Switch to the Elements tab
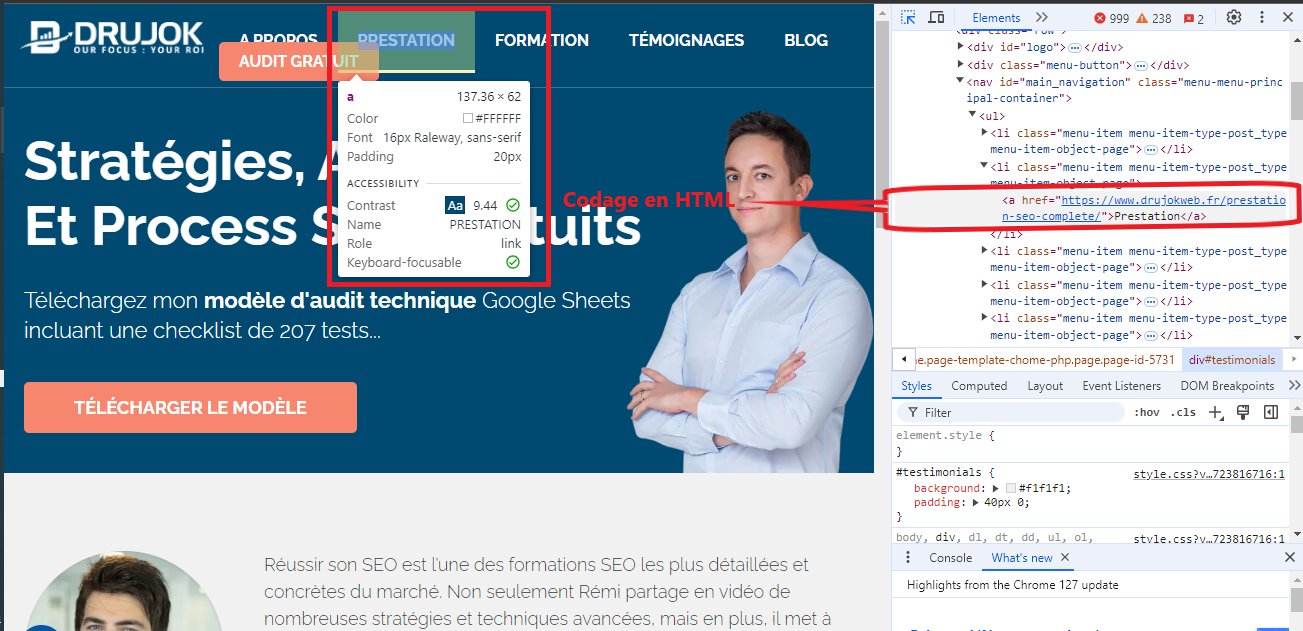The height and width of the screenshot is (631, 1303). click(996, 17)
